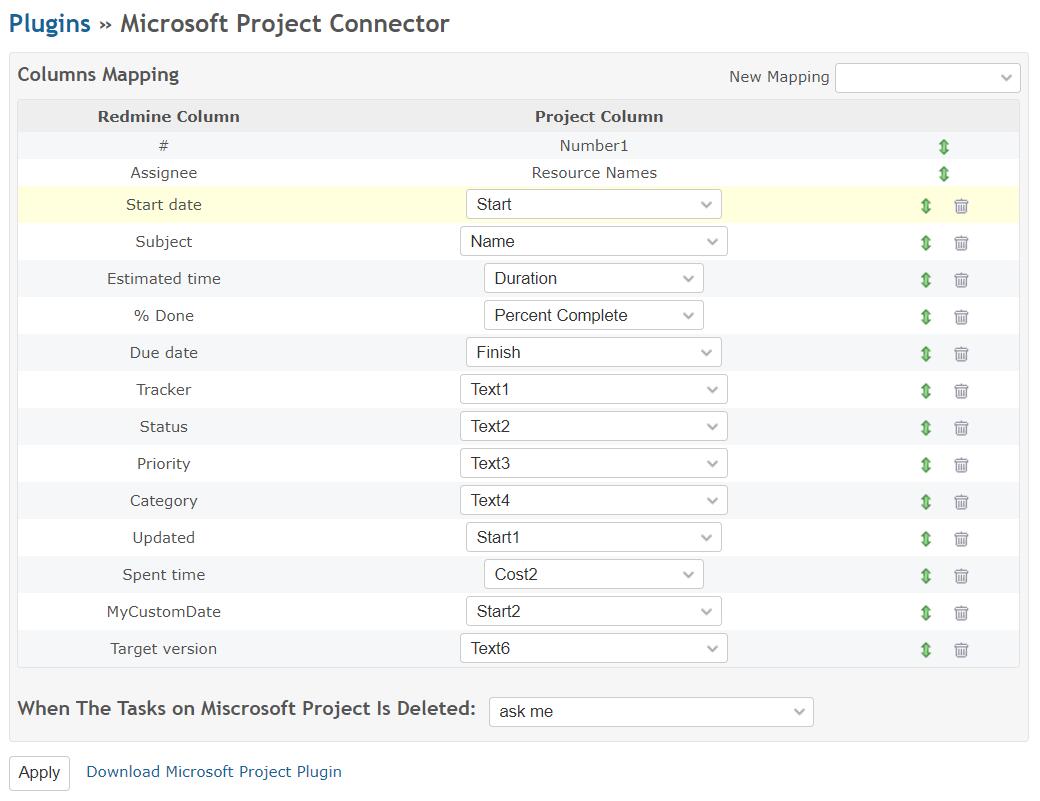Click reorder arrows icon for Assignee row
The height and width of the screenshot is (801, 1040).
pos(944,174)
